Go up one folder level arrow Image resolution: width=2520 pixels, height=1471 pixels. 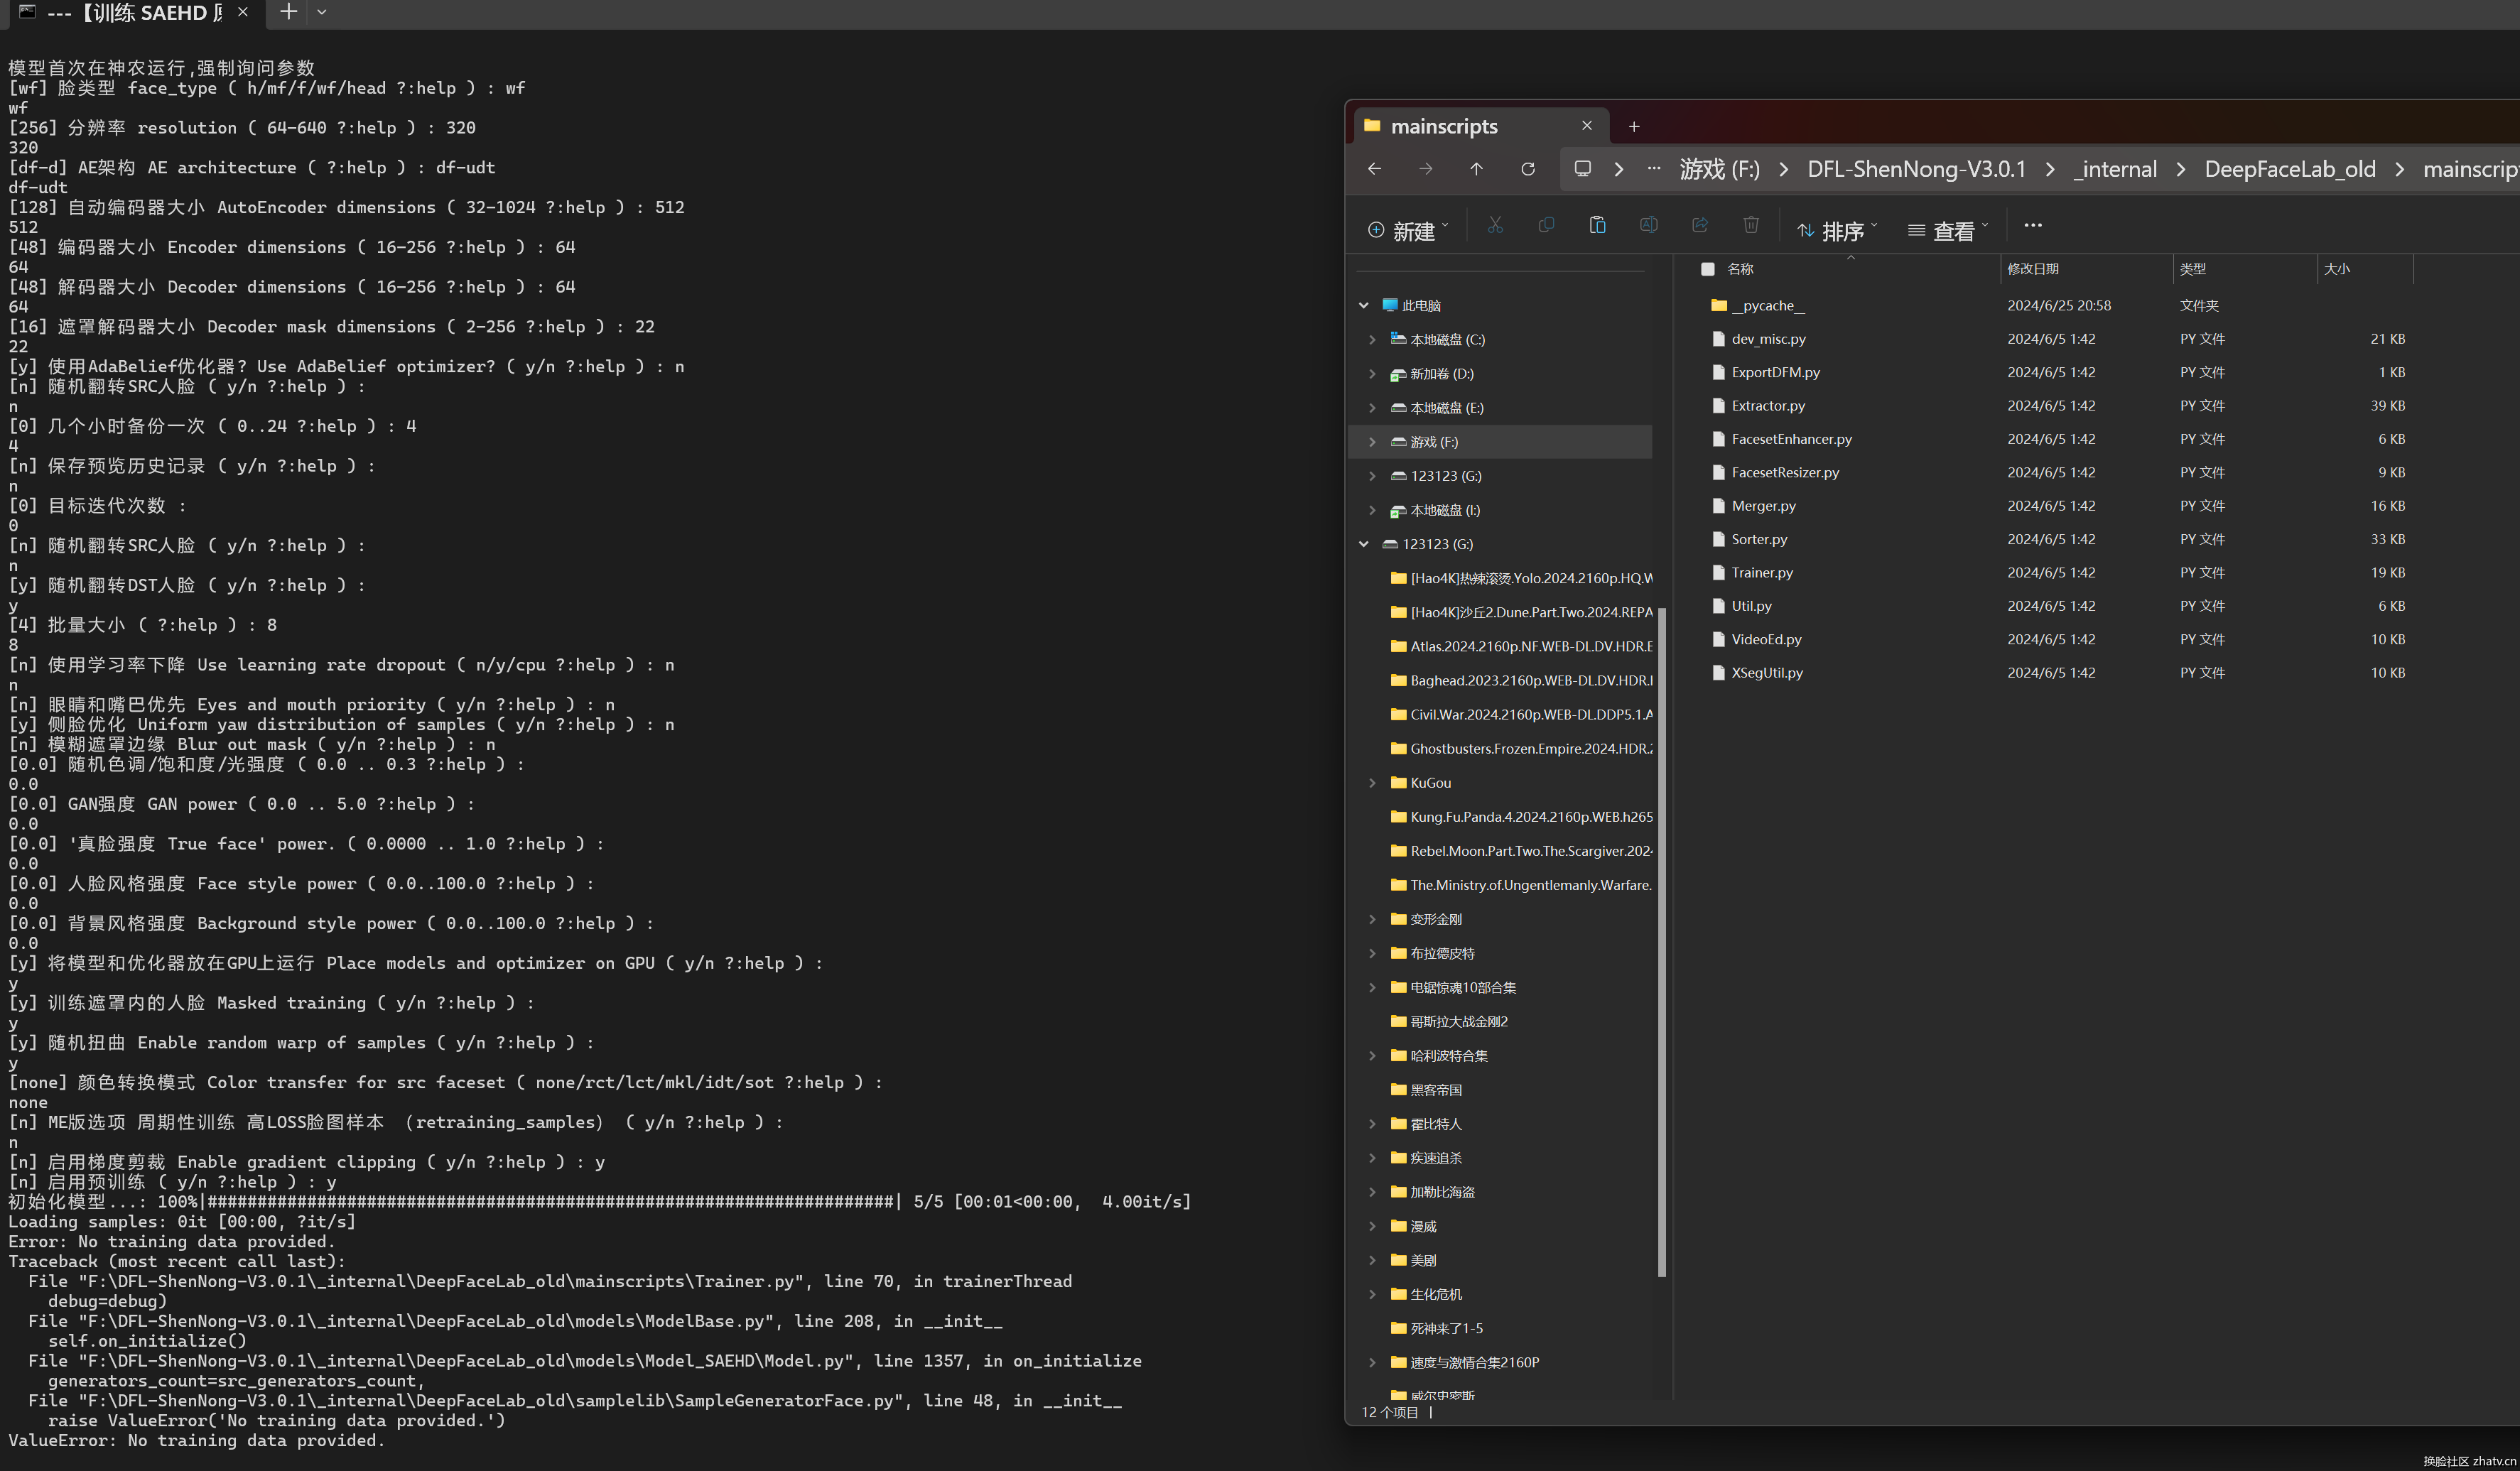point(1476,170)
